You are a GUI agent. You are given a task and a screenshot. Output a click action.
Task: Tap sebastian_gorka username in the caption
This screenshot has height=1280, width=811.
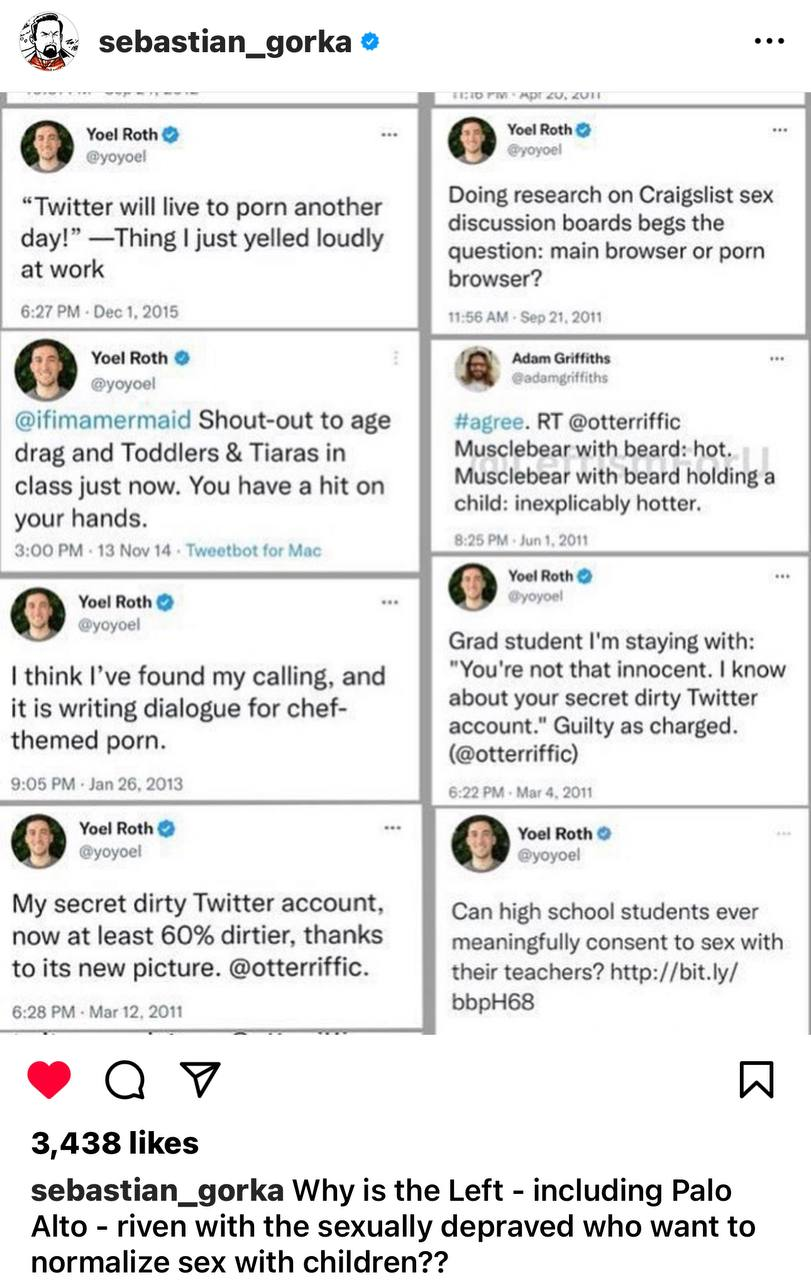(x=157, y=1191)
